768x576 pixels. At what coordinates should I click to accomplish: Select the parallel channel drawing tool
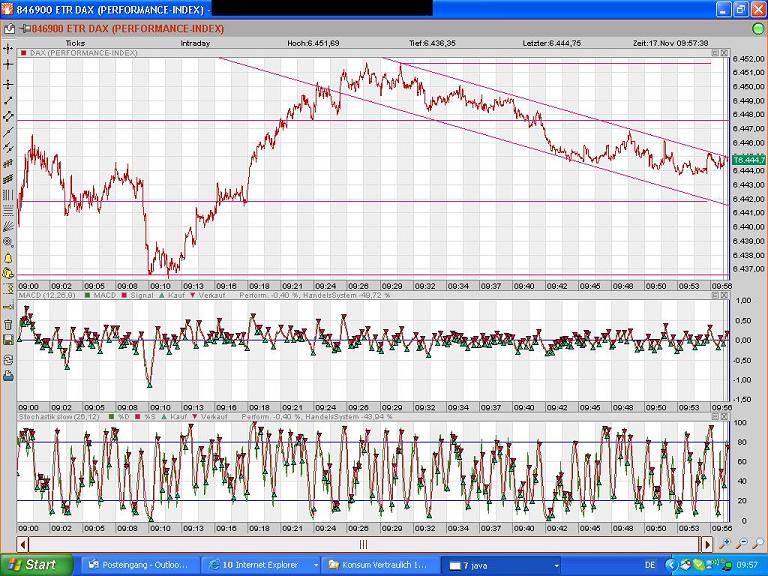(x=8, y=117)
